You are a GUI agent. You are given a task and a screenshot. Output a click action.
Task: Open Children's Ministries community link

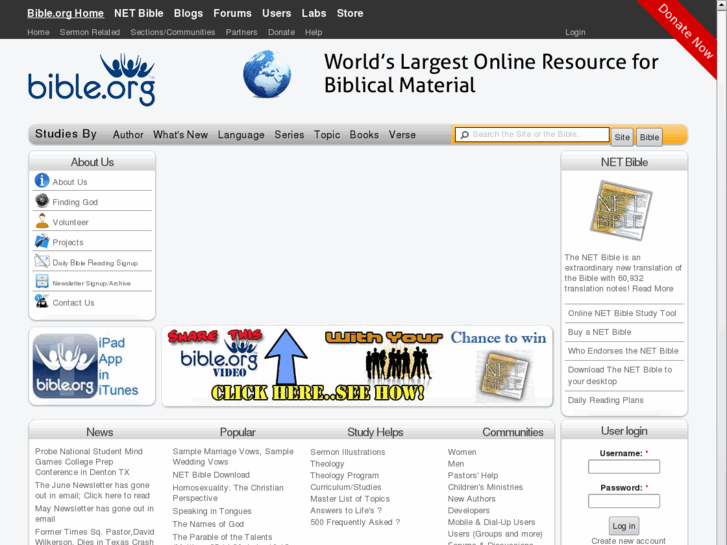tap(485, 487)
